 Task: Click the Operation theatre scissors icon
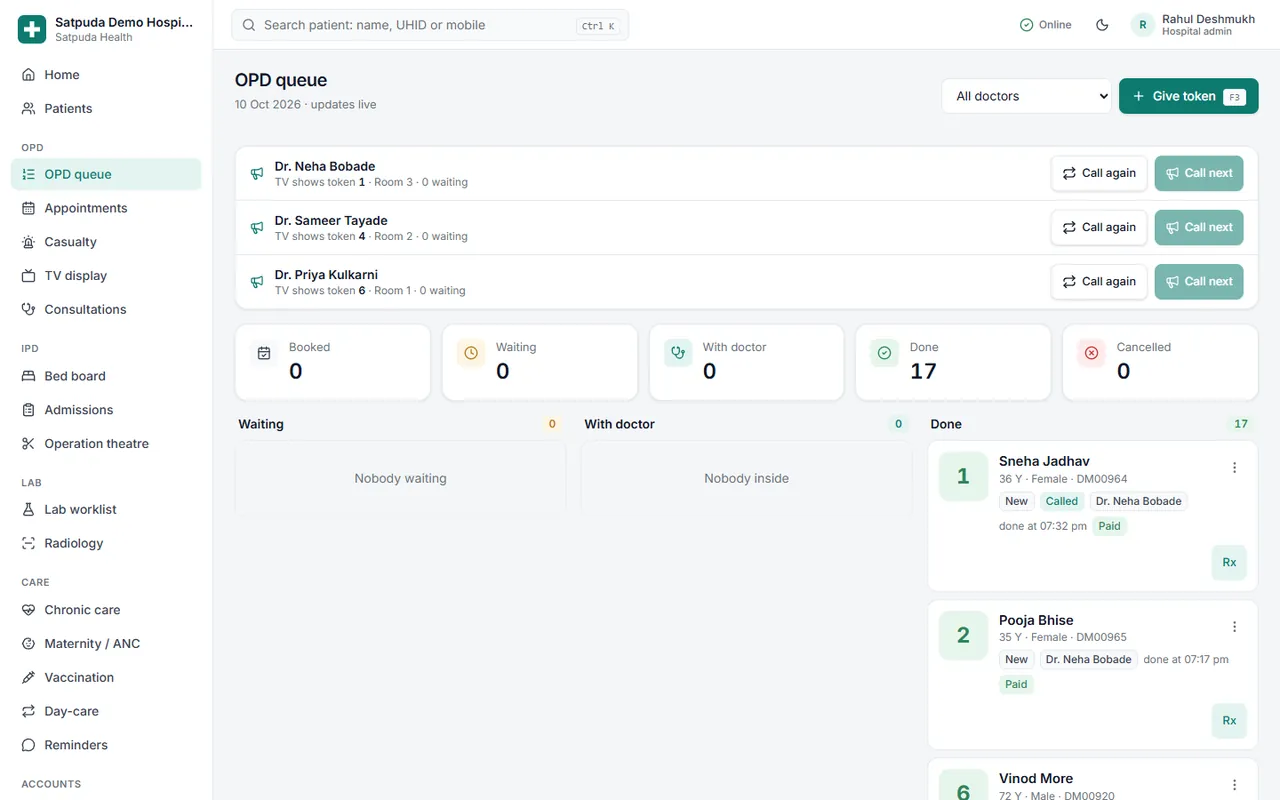click(x=28, y=444)
